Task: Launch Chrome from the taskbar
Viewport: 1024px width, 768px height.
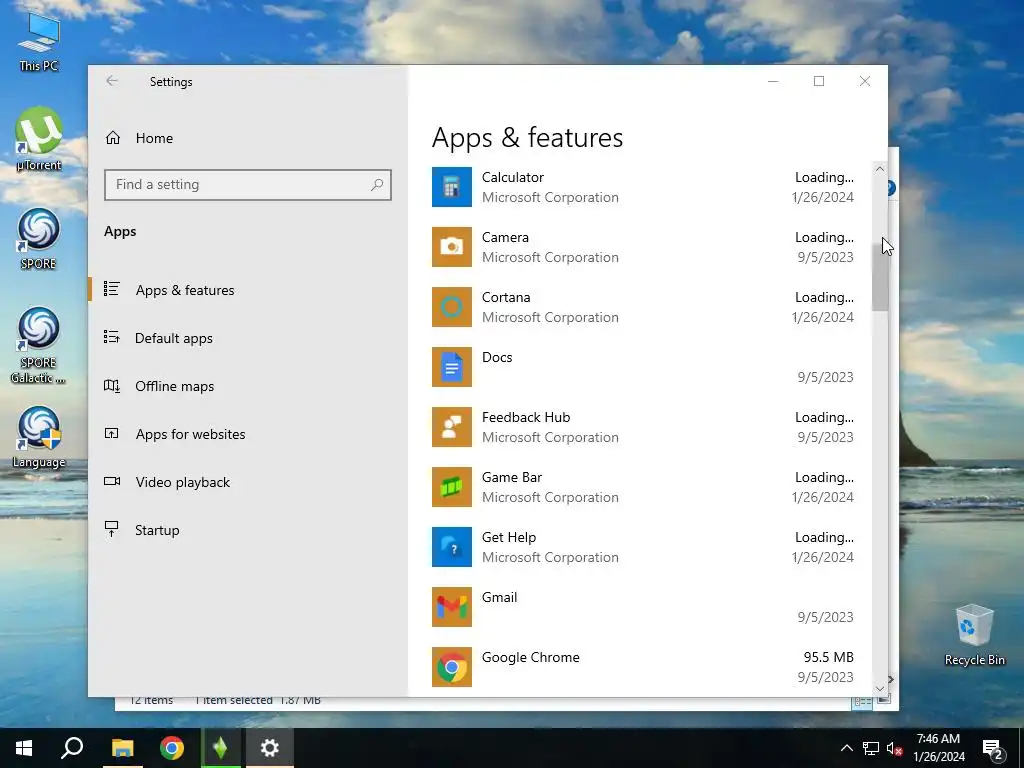Action: click(172, 748)
